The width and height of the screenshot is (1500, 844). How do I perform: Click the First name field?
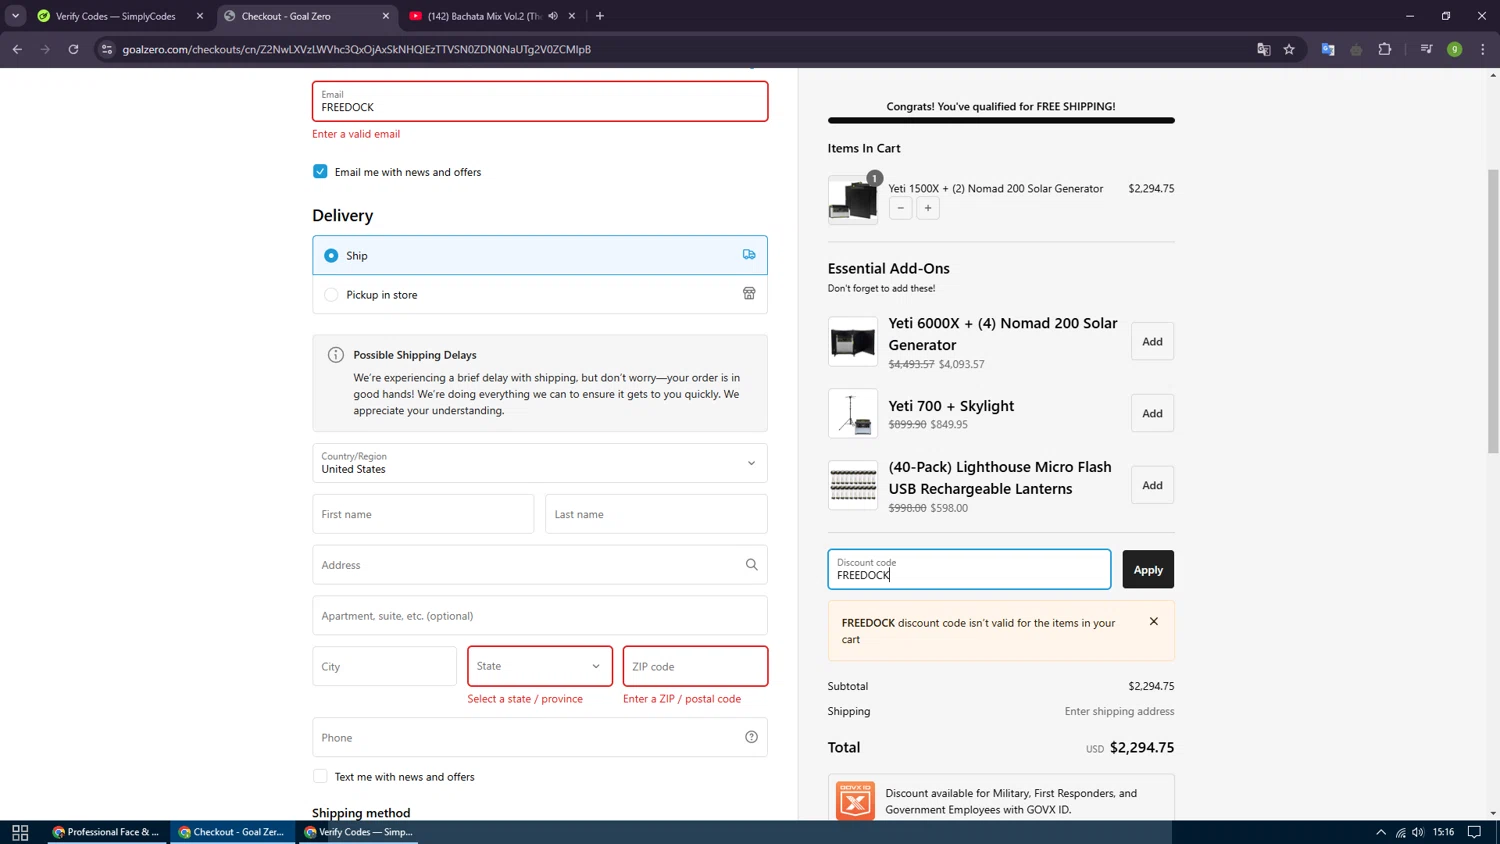pos(423,514)
